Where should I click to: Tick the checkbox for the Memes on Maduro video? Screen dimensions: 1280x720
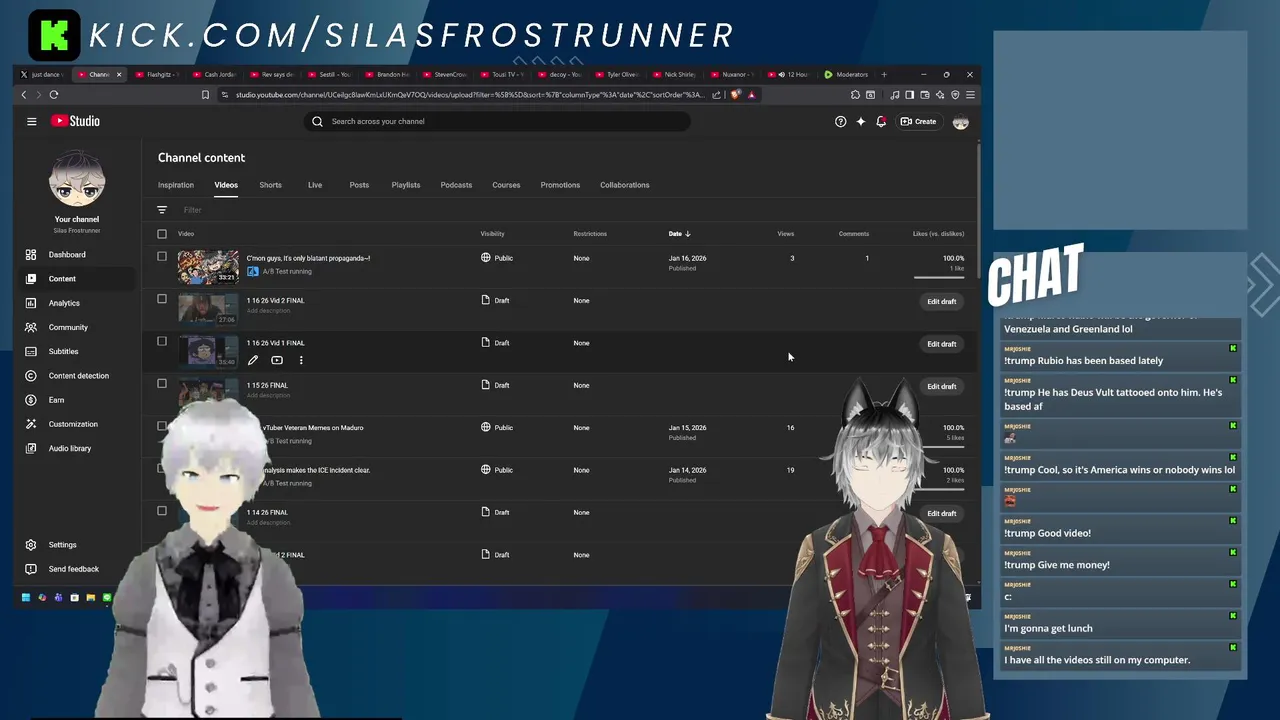[162, 426]
